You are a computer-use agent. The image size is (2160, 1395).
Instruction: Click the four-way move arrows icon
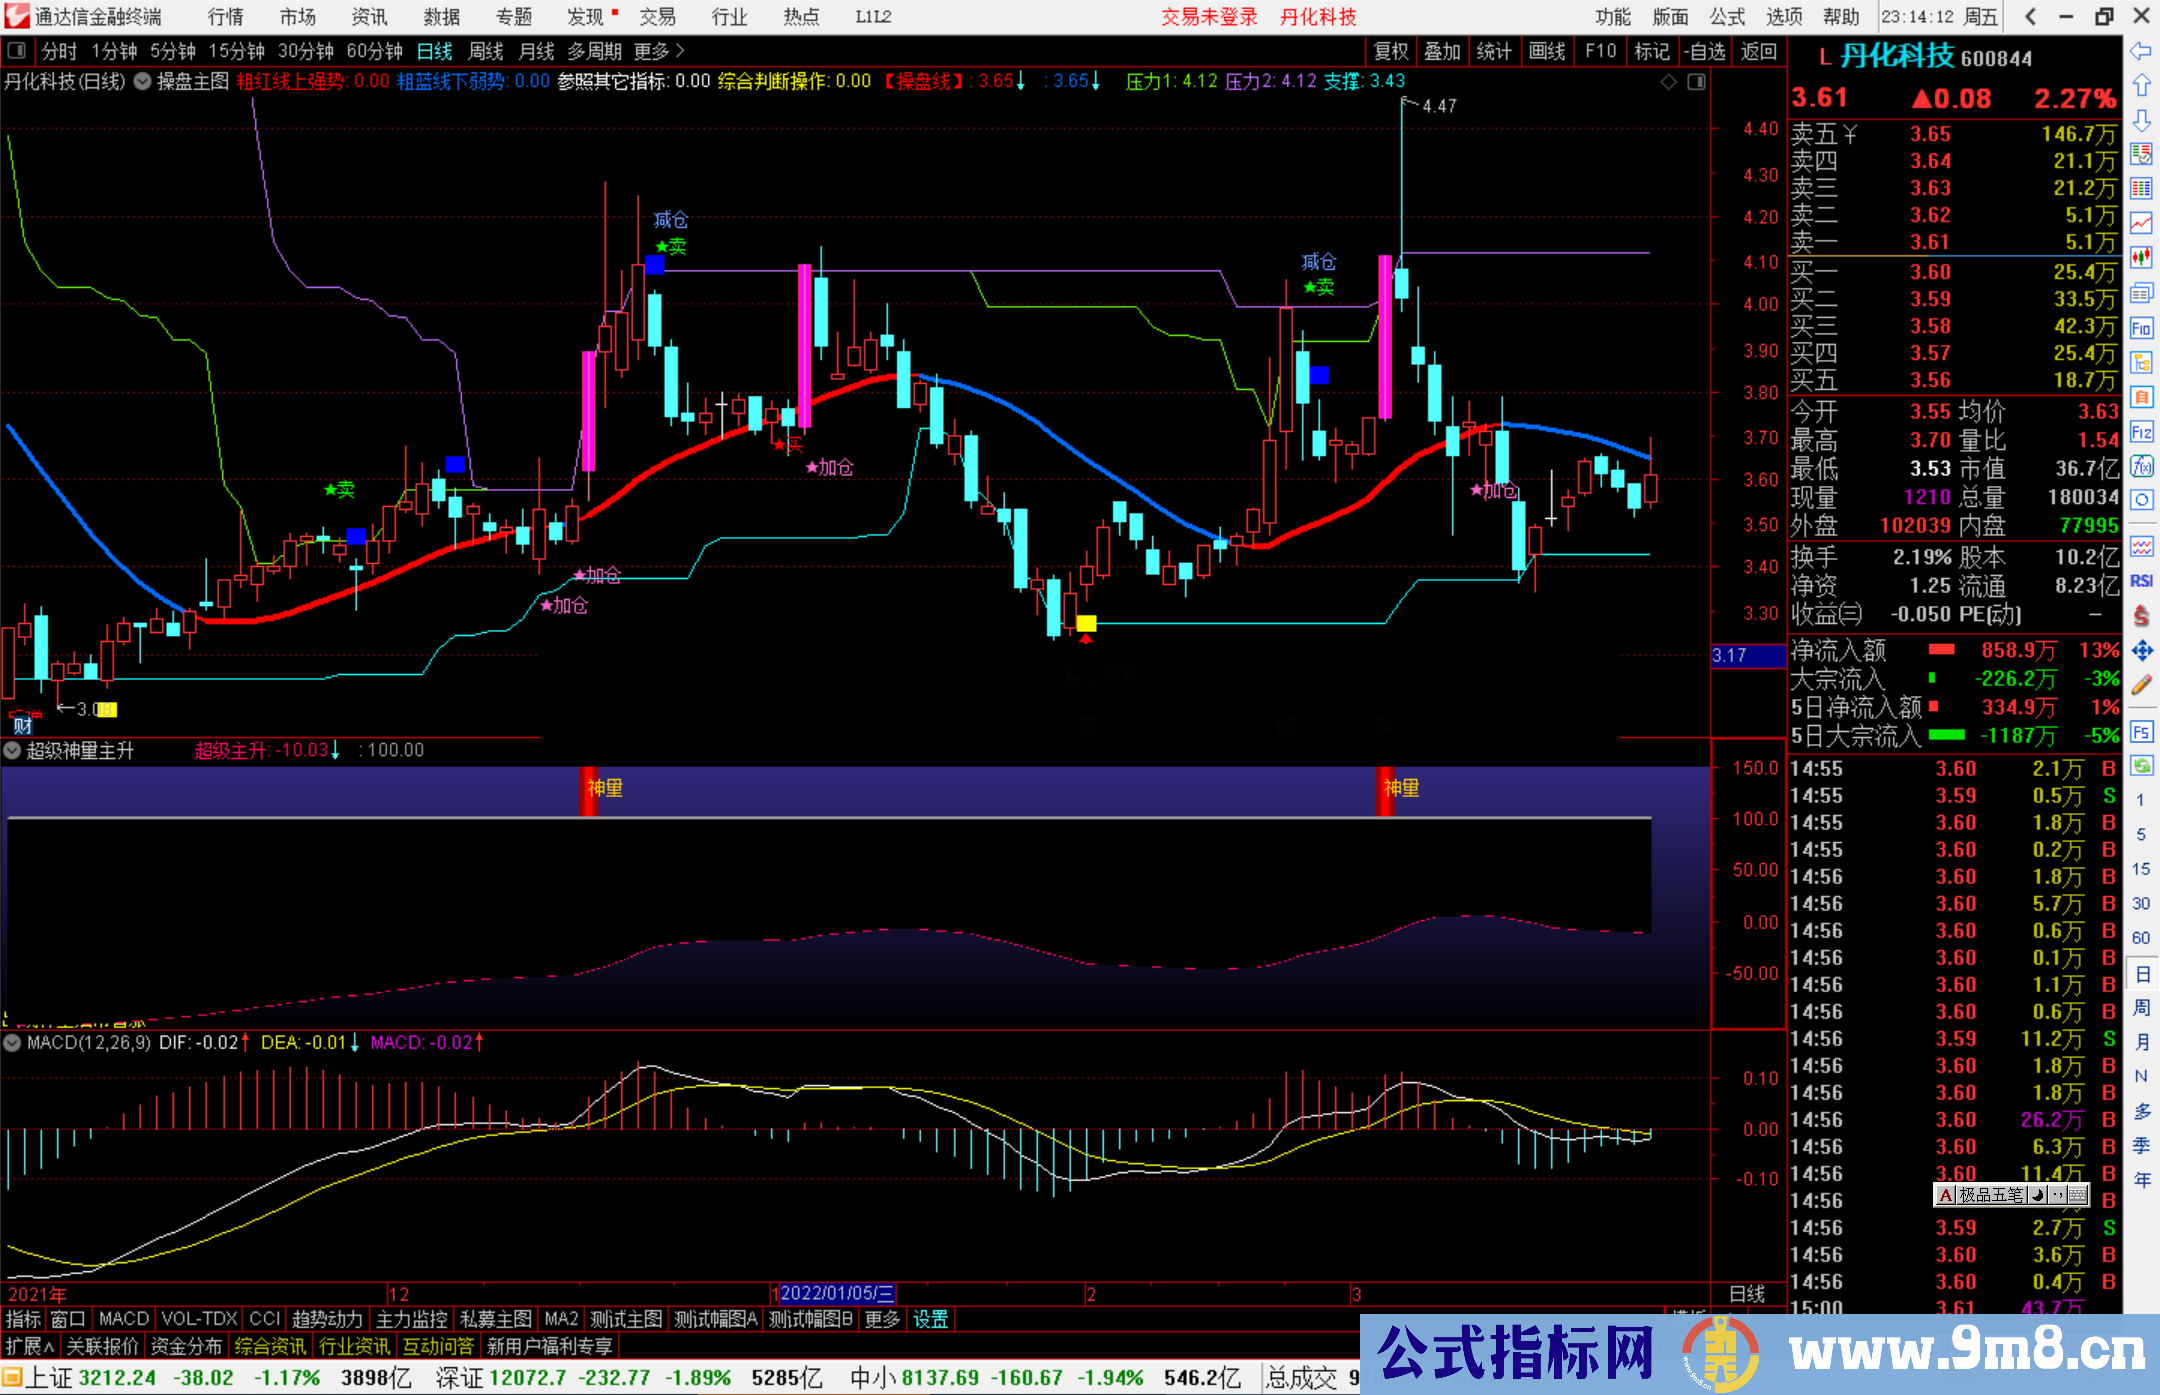point(2141,651)
